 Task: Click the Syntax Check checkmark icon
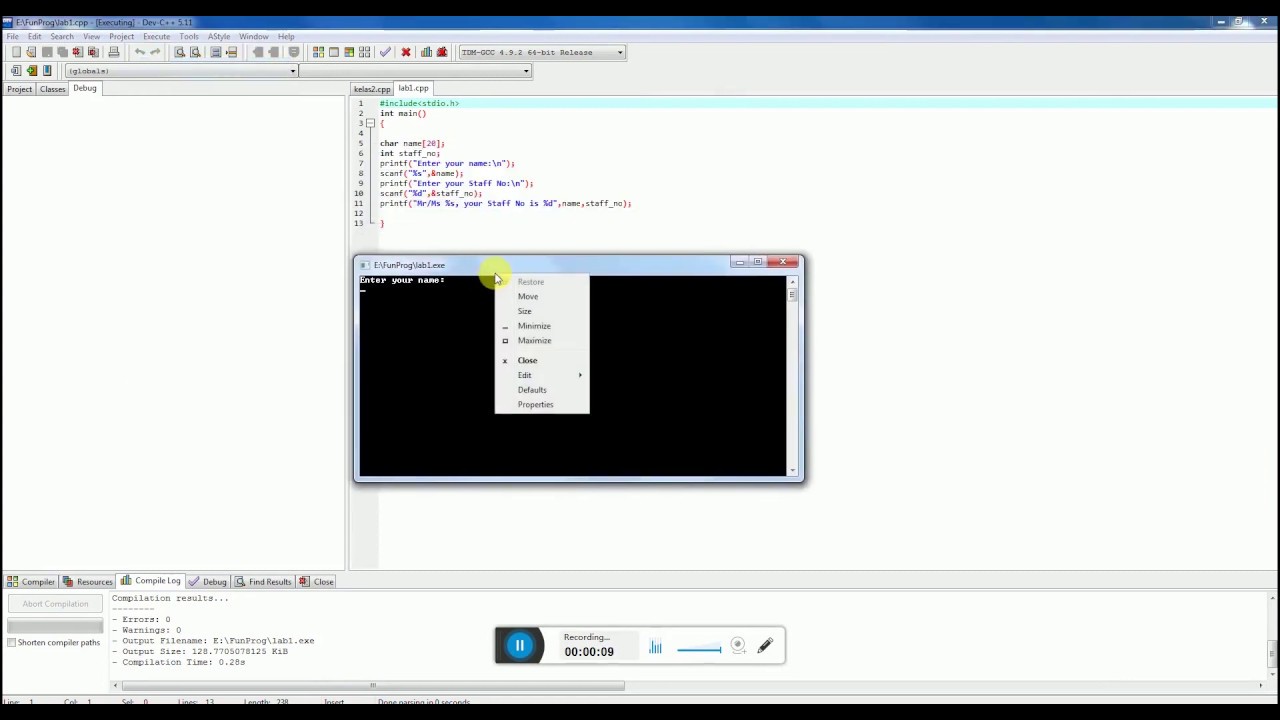[x=384, y=52]
